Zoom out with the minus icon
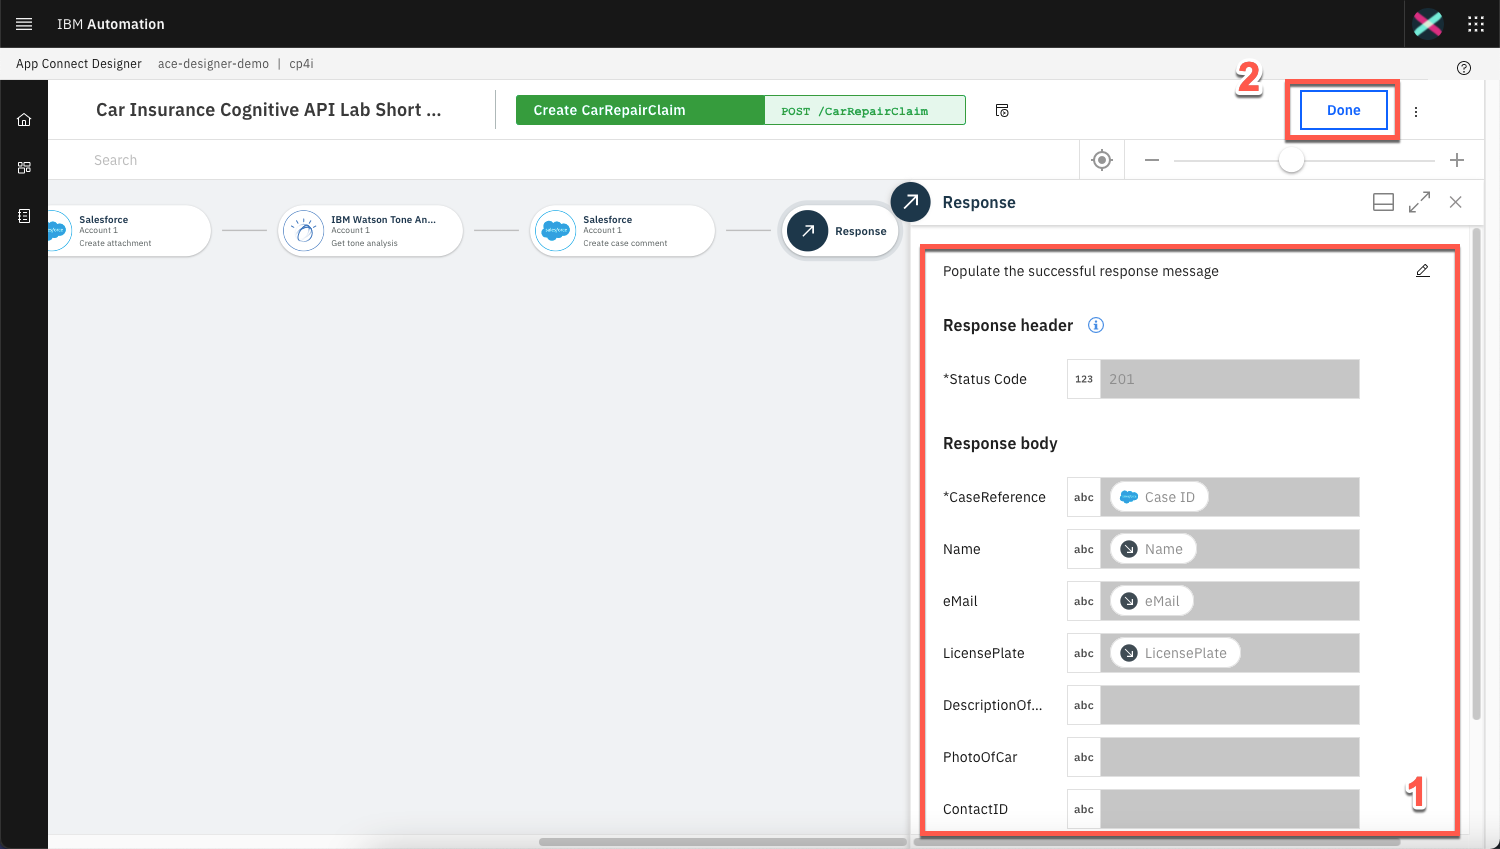This screenshot has width=1500, height=849. click(x=1152, y=160)
